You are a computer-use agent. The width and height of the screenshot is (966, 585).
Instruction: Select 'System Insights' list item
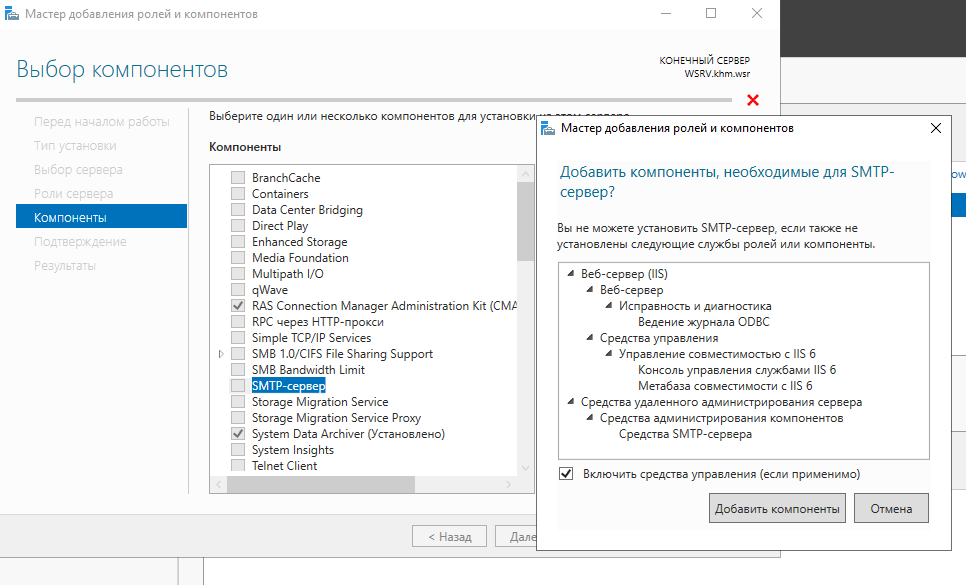coord(293,450)
